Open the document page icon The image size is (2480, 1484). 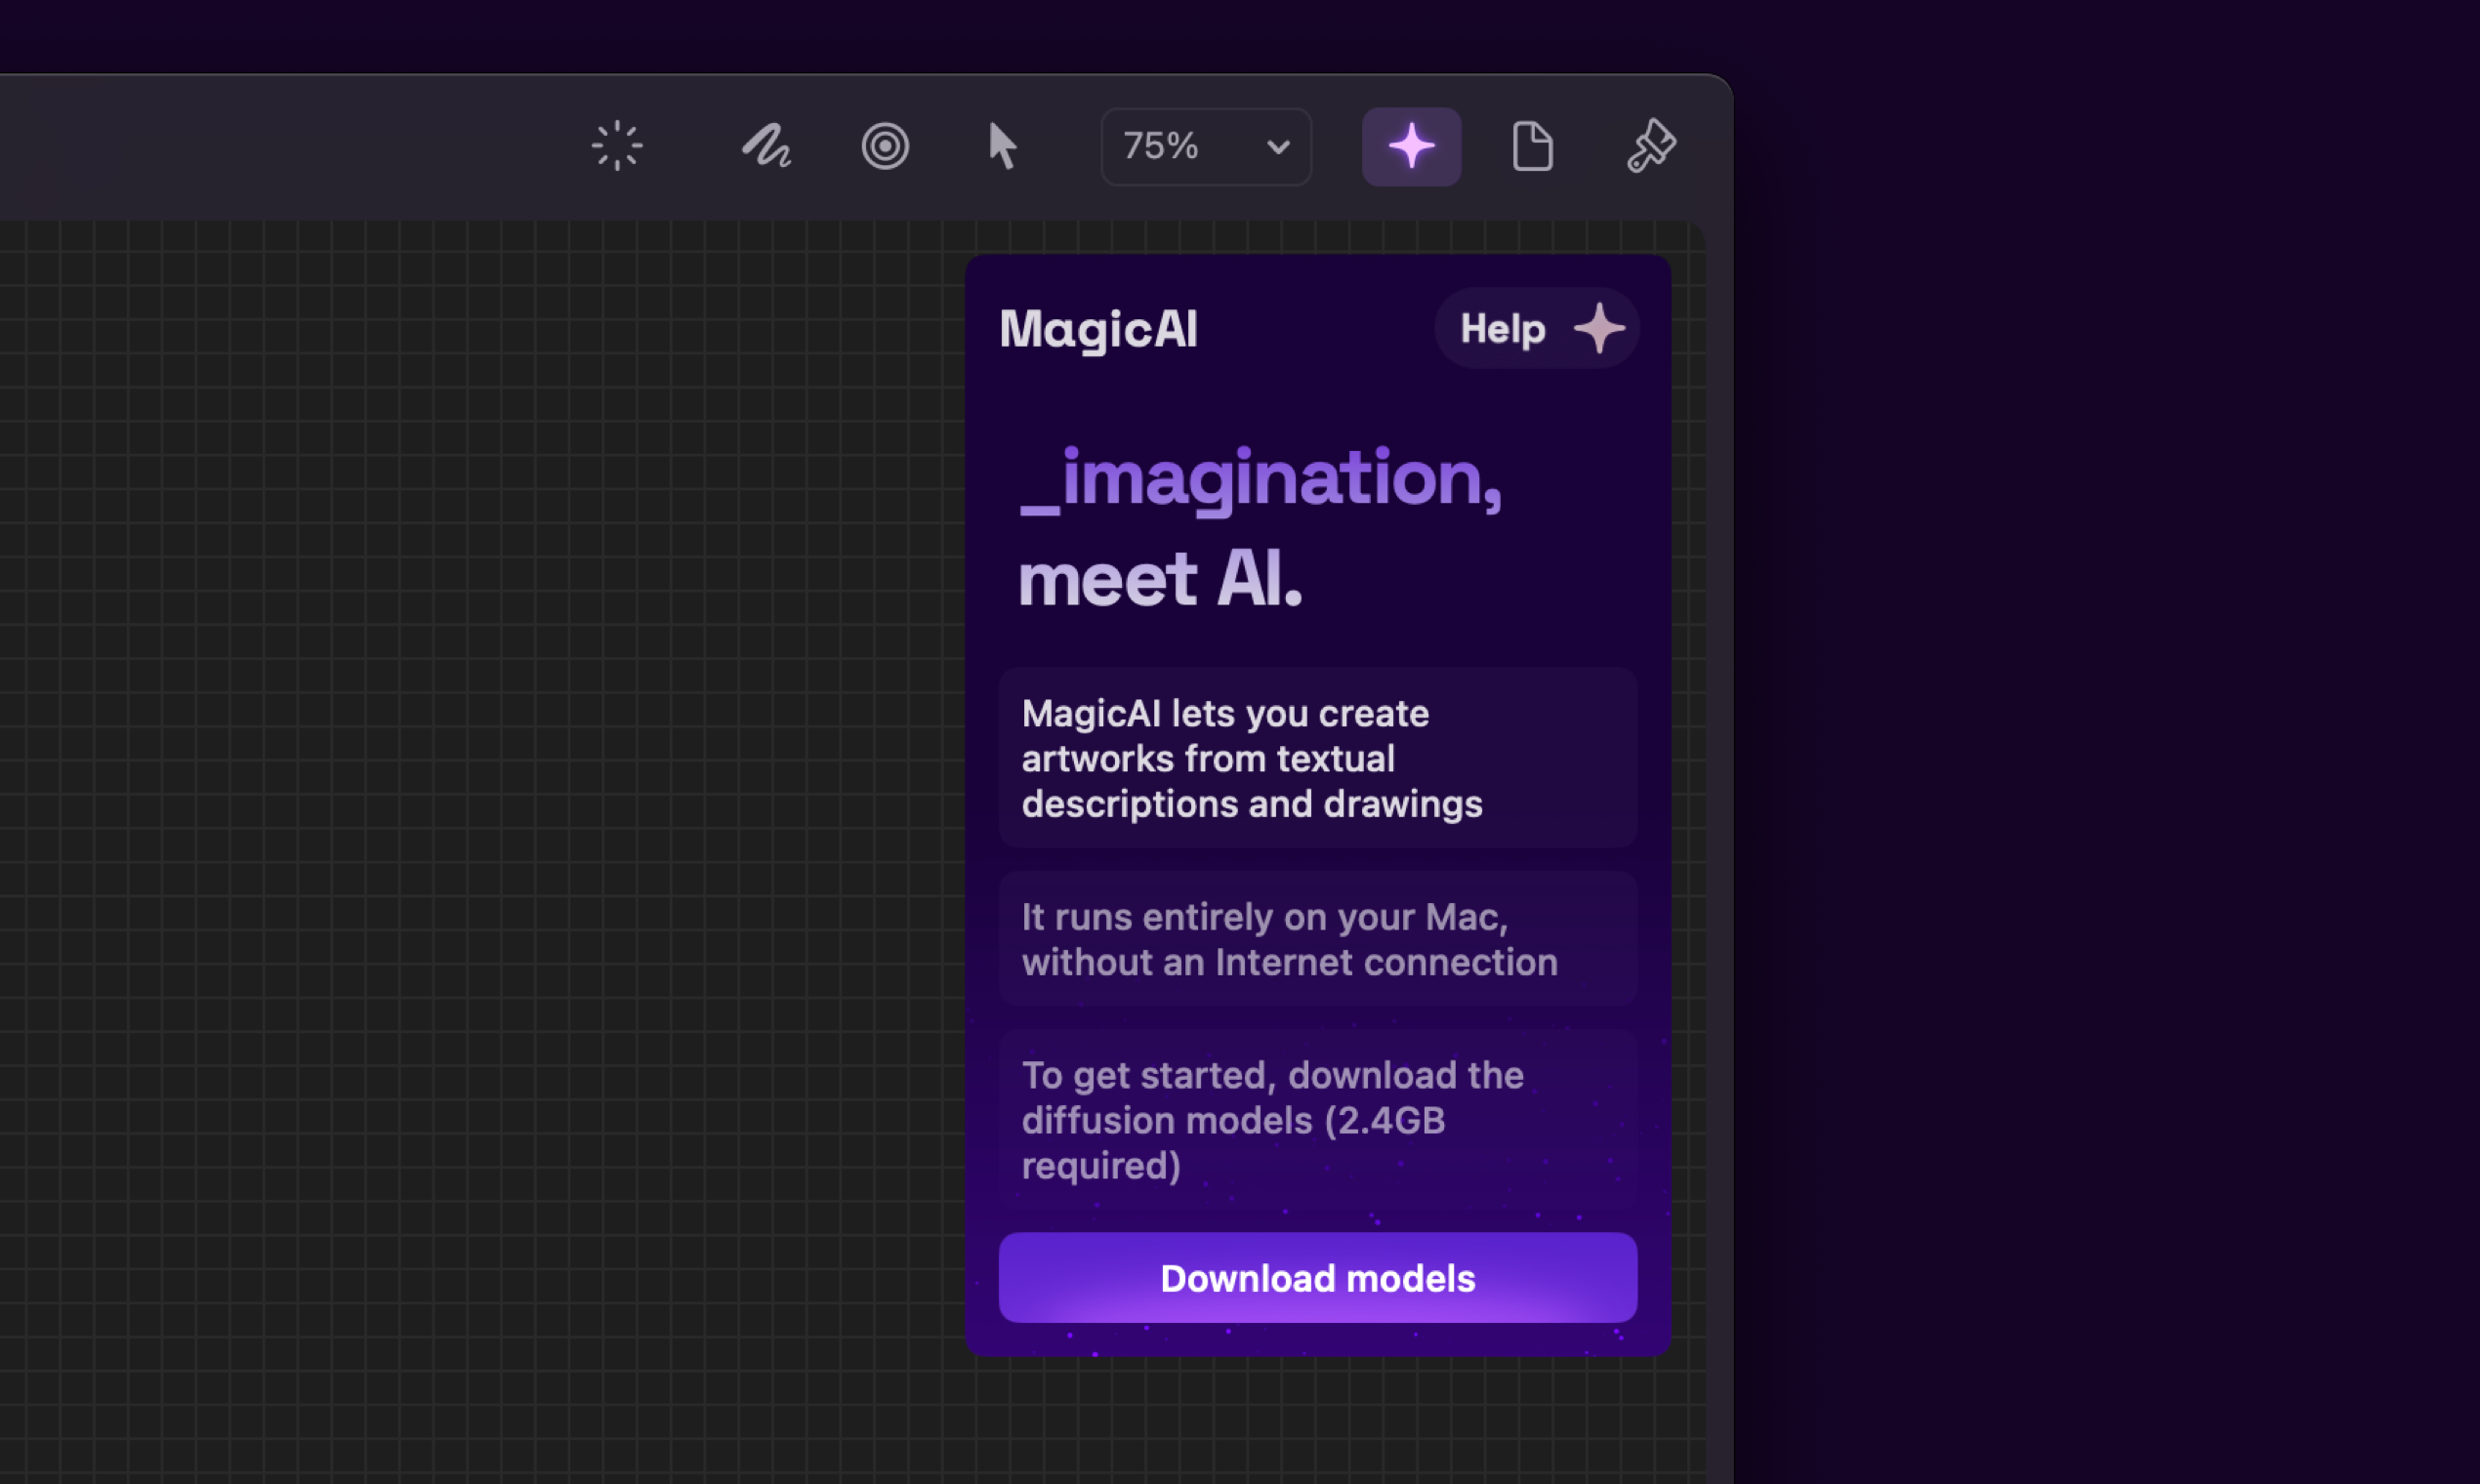click(1532, 146)
